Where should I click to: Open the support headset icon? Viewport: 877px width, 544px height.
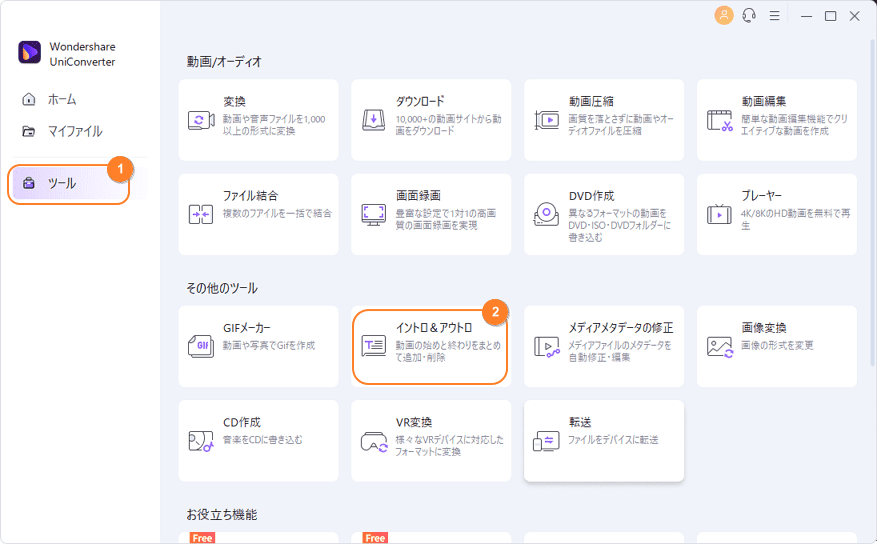(x=749, y=16)
